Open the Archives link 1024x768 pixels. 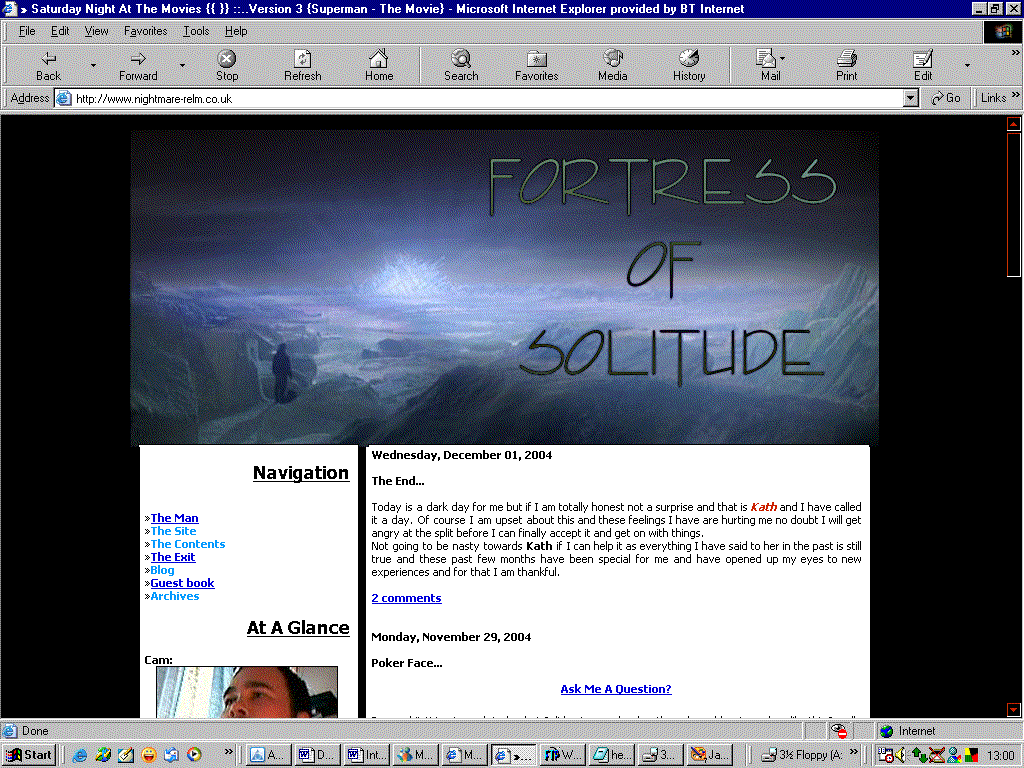(x=175, y=596)
